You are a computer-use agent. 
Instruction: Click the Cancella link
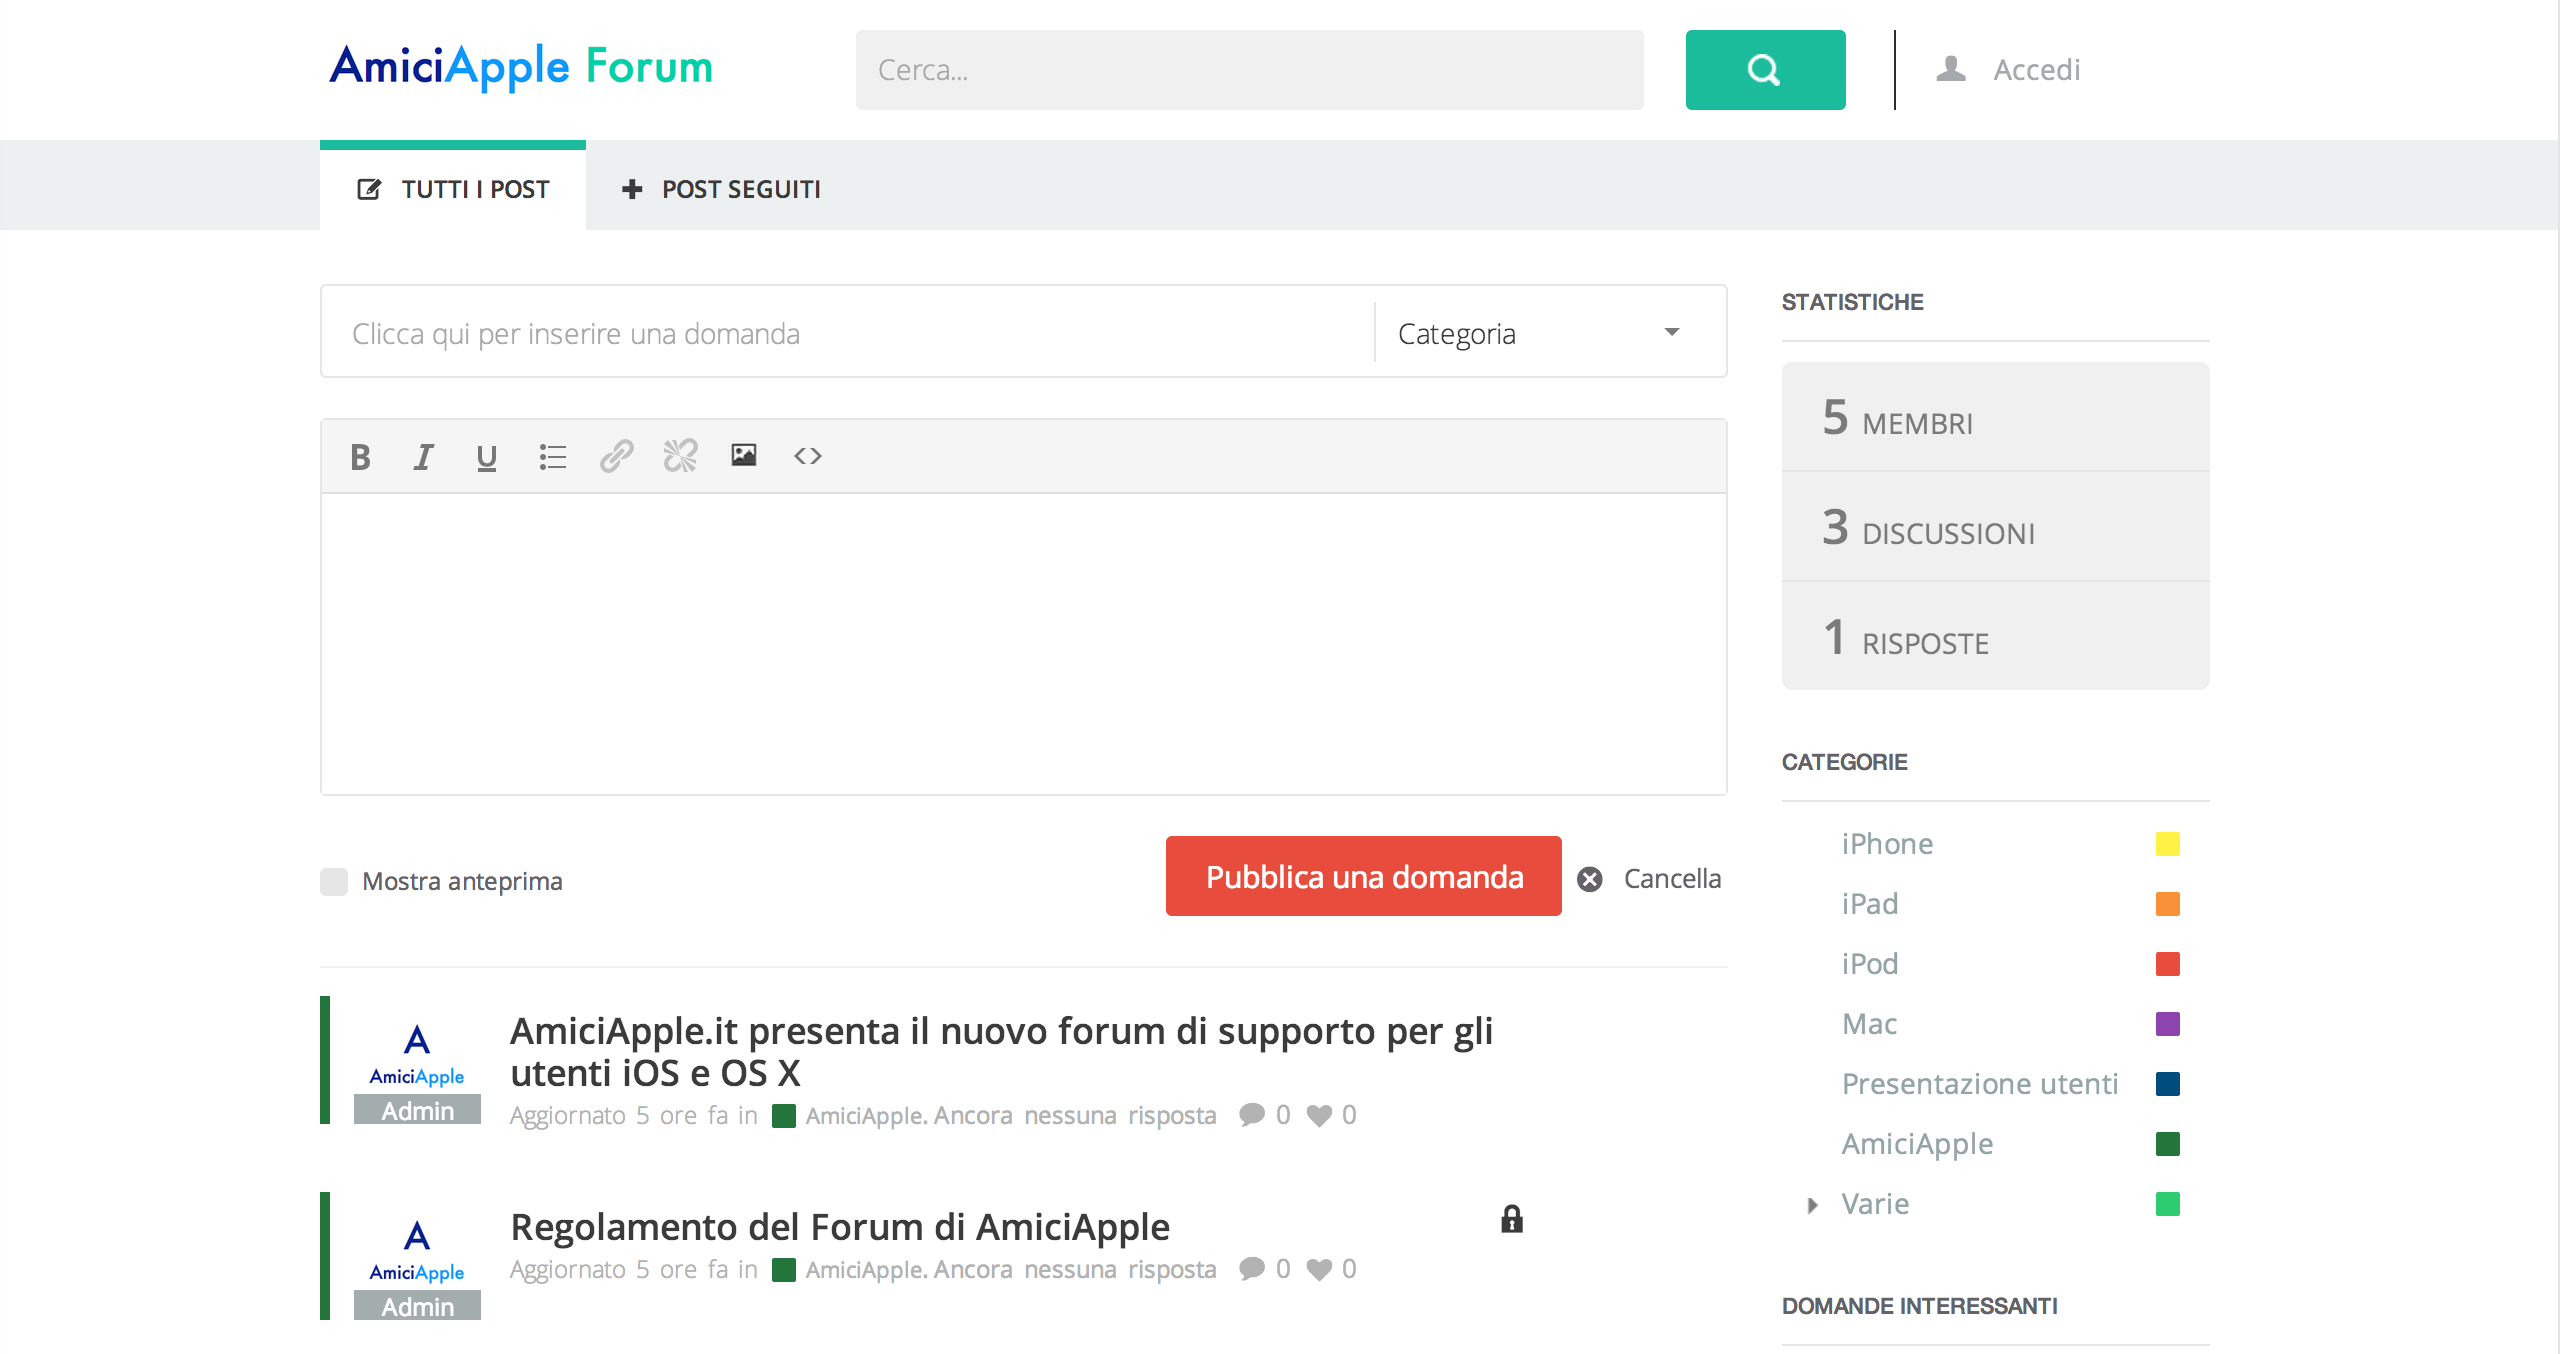(1672, 879)
